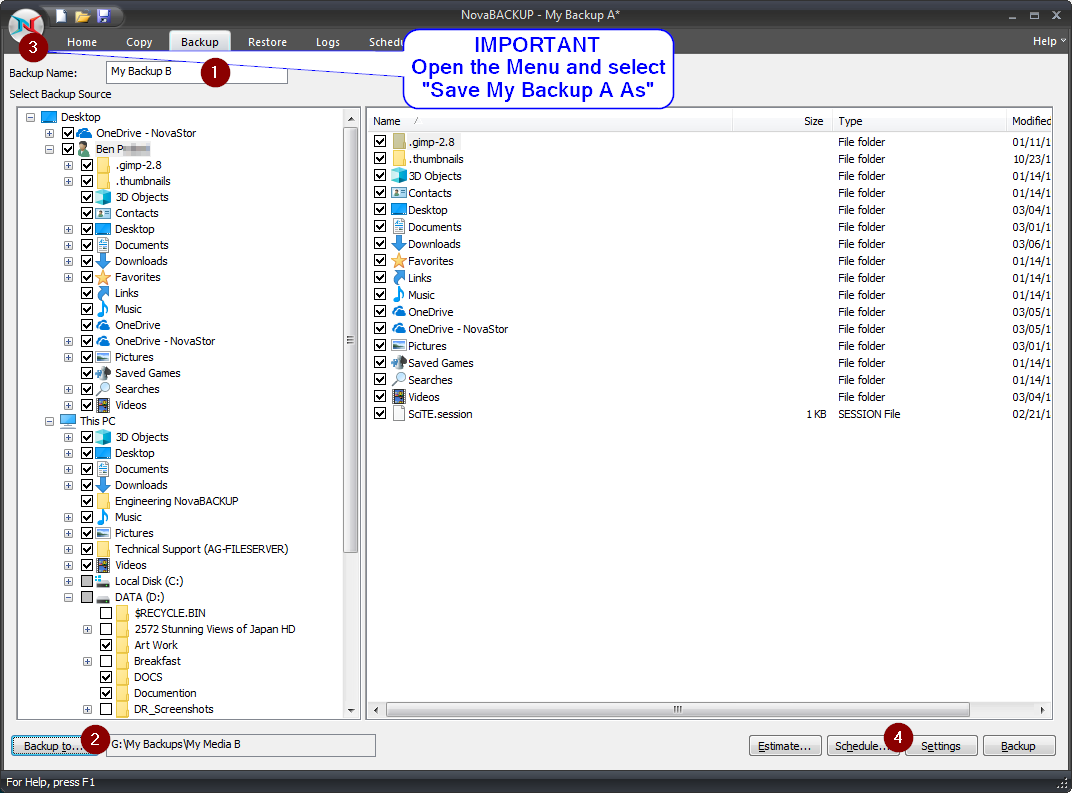Collapse the DATA (D:) tree node
The height and width of the screenshot is (793, 1072).
click(68, 597)
